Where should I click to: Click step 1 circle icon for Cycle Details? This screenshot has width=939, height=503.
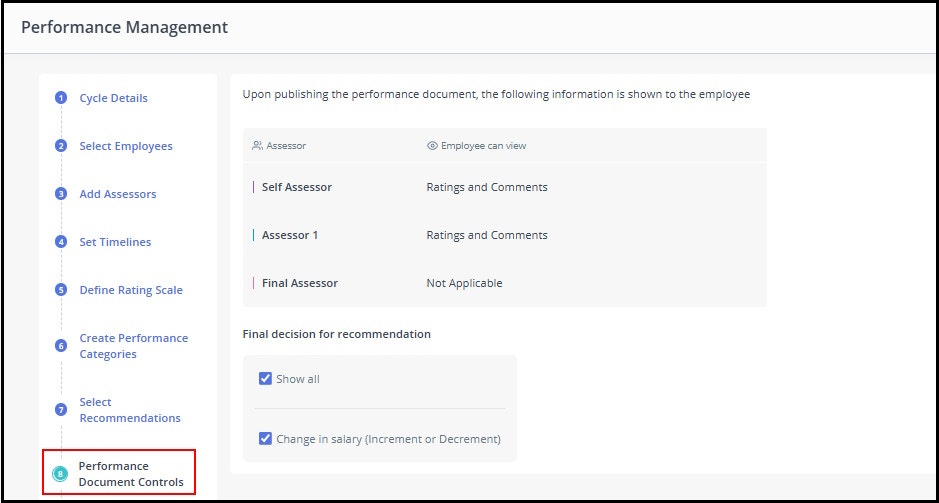(60, 98)
